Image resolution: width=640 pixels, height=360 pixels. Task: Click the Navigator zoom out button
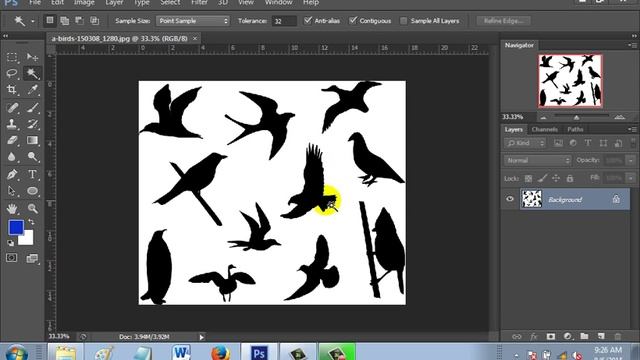pyautogui.click(x=543, y=118)
